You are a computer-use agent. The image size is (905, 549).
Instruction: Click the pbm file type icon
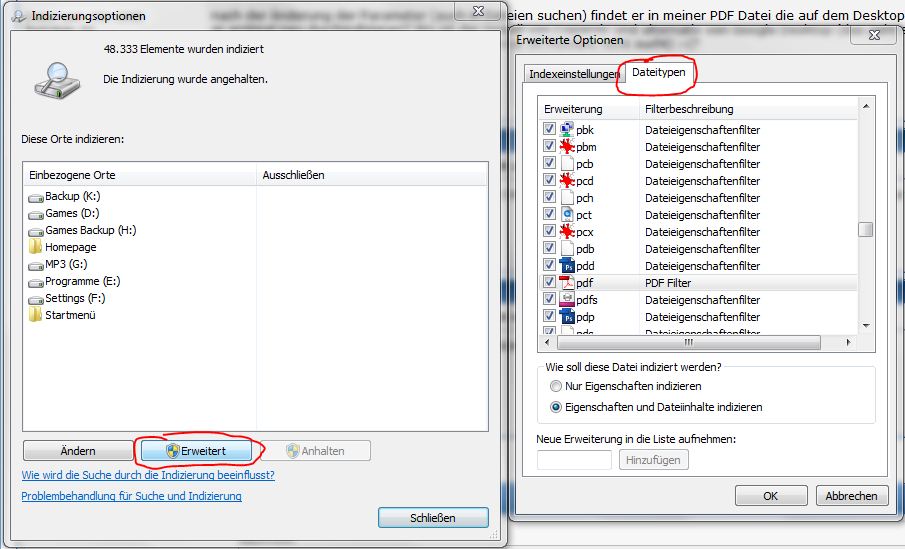click(x=567, y=146)
